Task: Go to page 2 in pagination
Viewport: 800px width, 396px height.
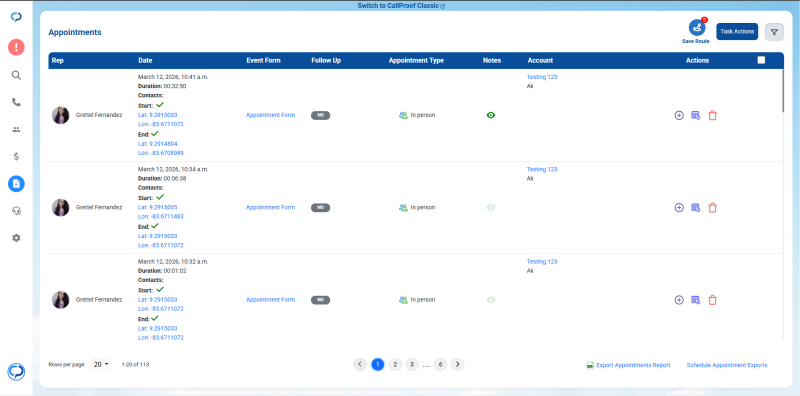Action: coord(395,364)
